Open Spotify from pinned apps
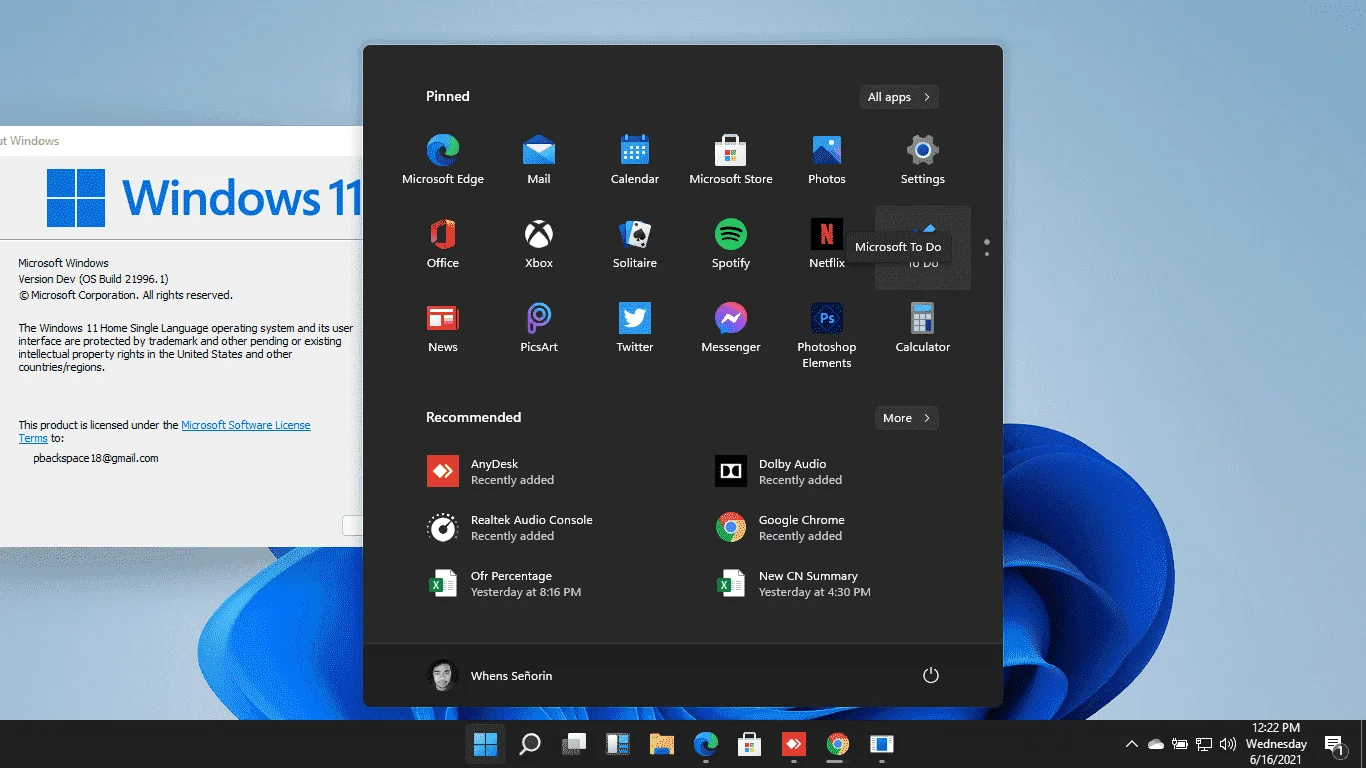The image size is (1366, 768). (731, 244)
